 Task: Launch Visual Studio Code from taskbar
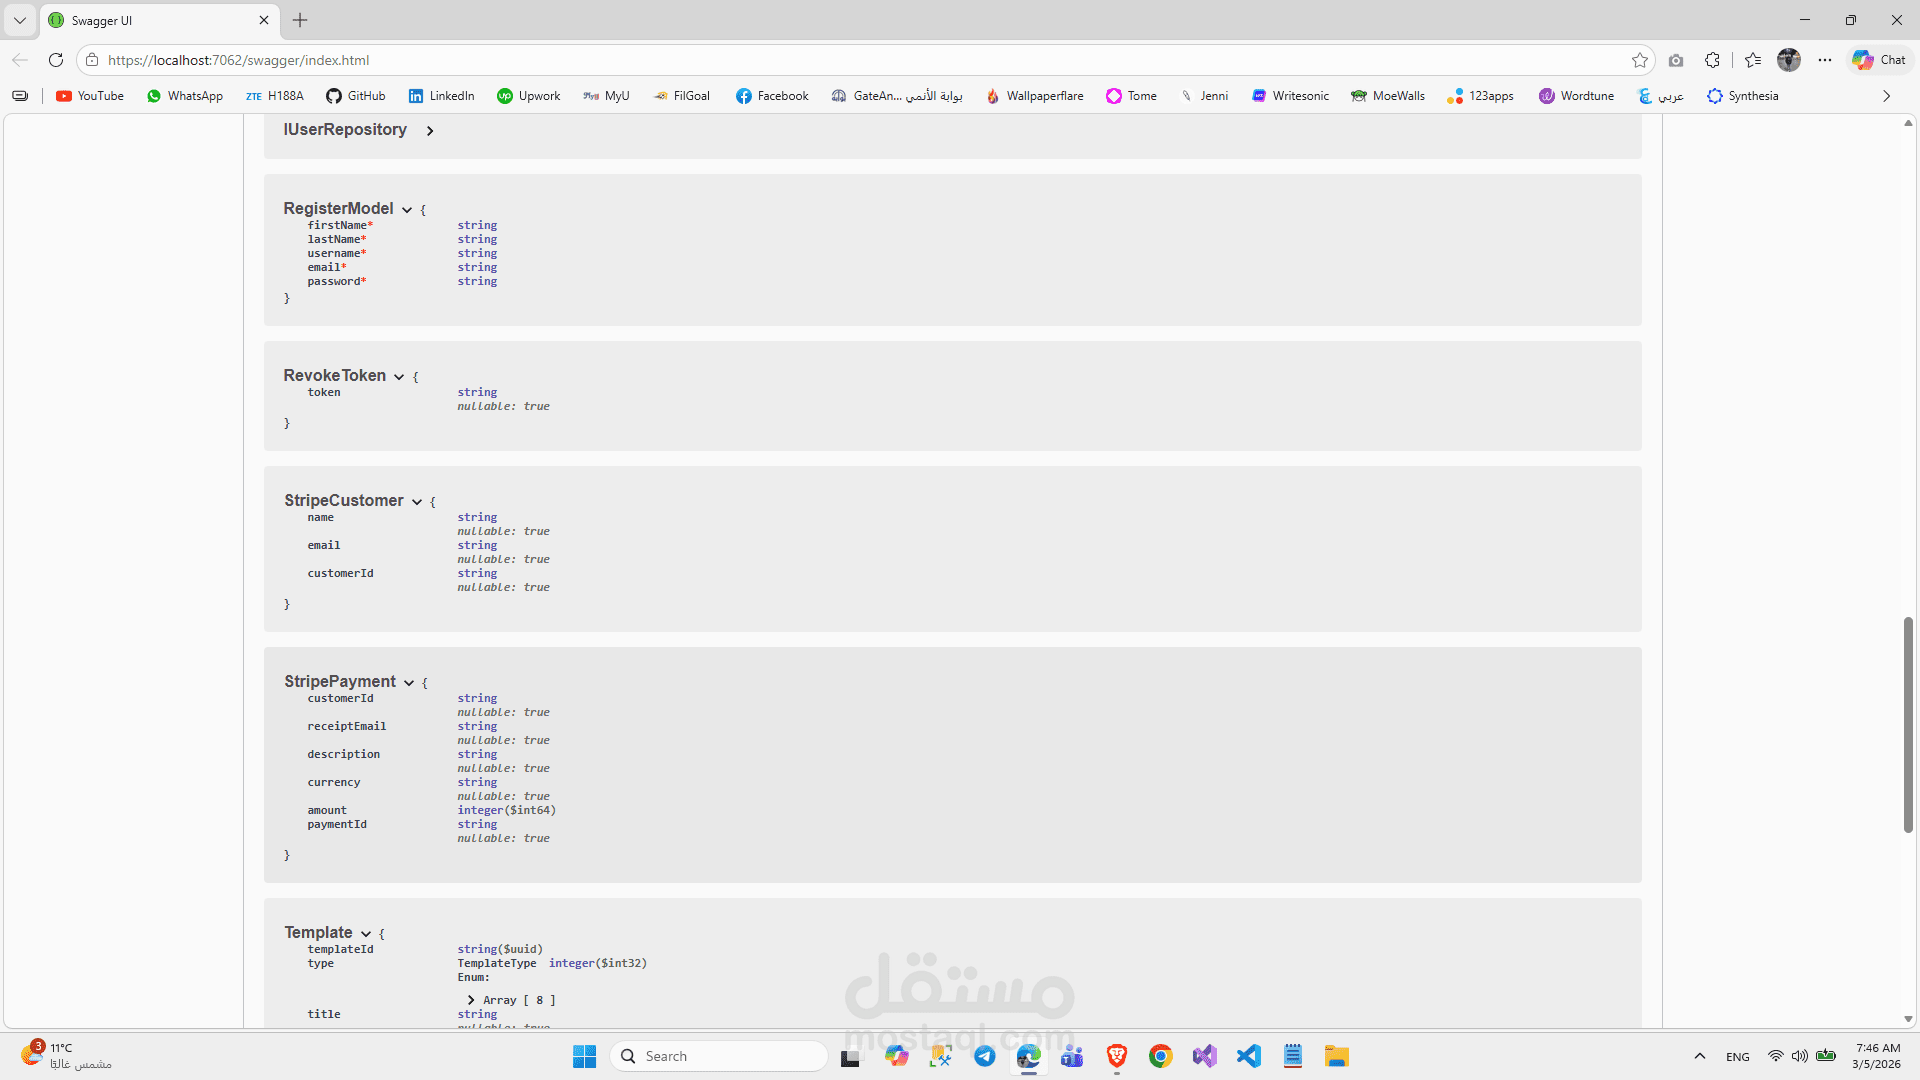[1248, 1056]
